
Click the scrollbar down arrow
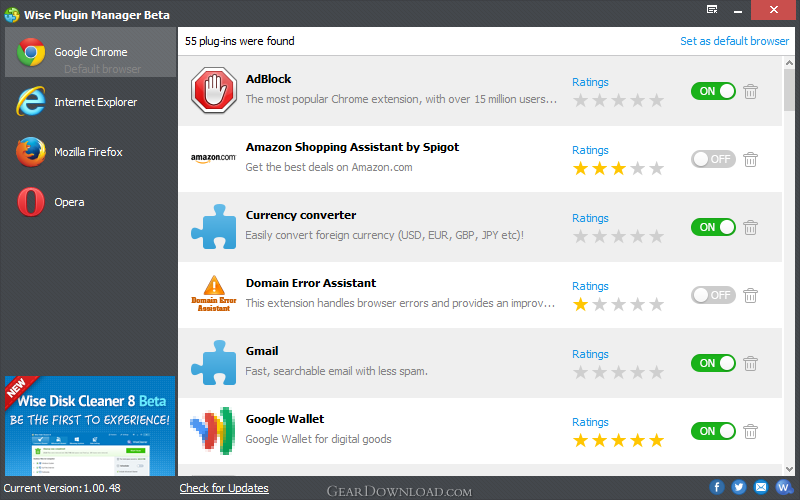pyautogui.click(x=789, y=469)
